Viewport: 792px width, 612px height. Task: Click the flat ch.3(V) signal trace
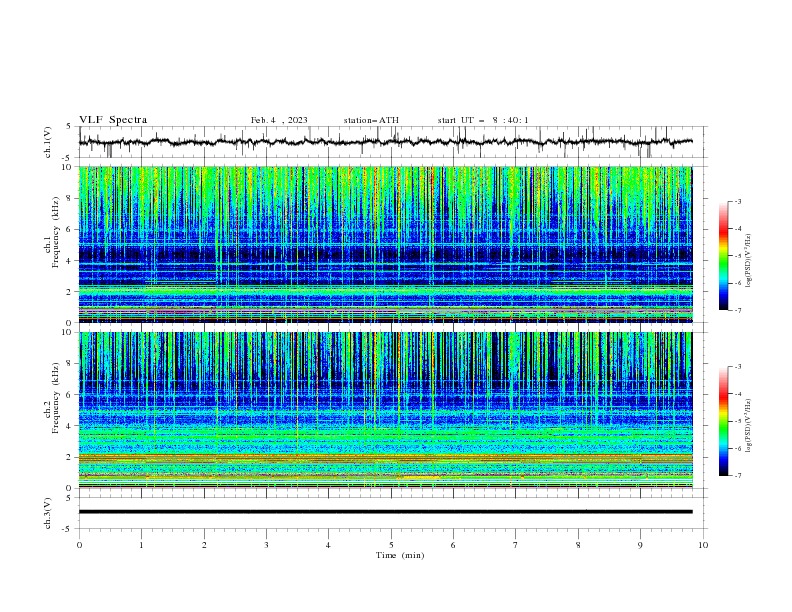[x=386, y=512]
